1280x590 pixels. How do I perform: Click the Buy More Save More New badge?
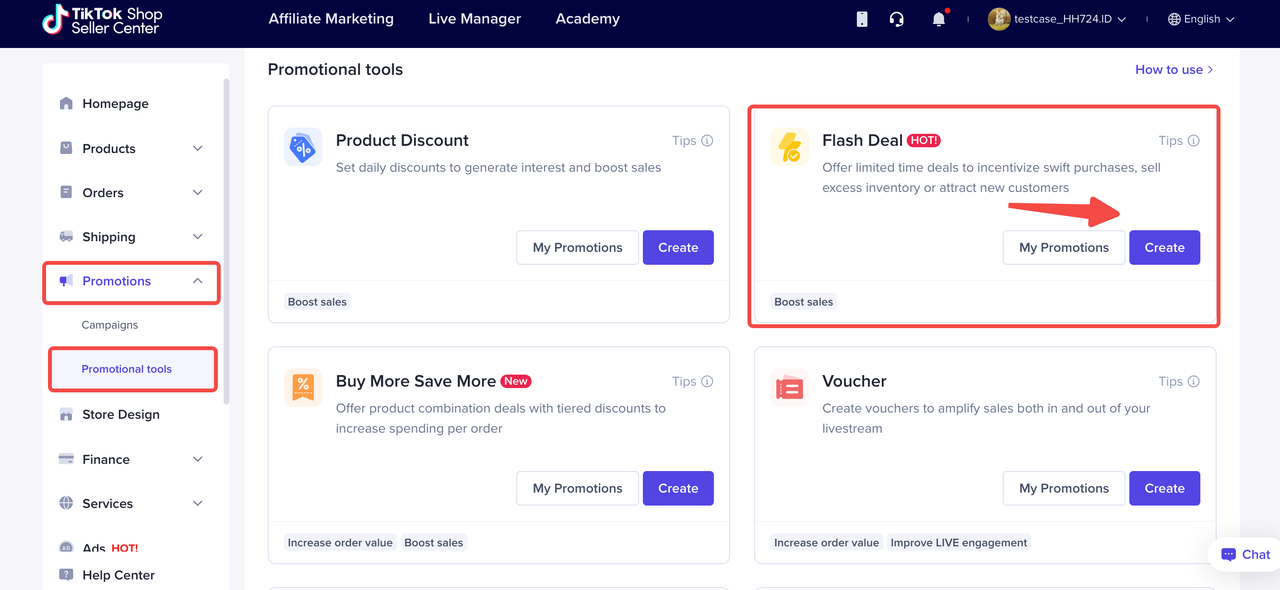pyautogui.click(x=516, y=381)
